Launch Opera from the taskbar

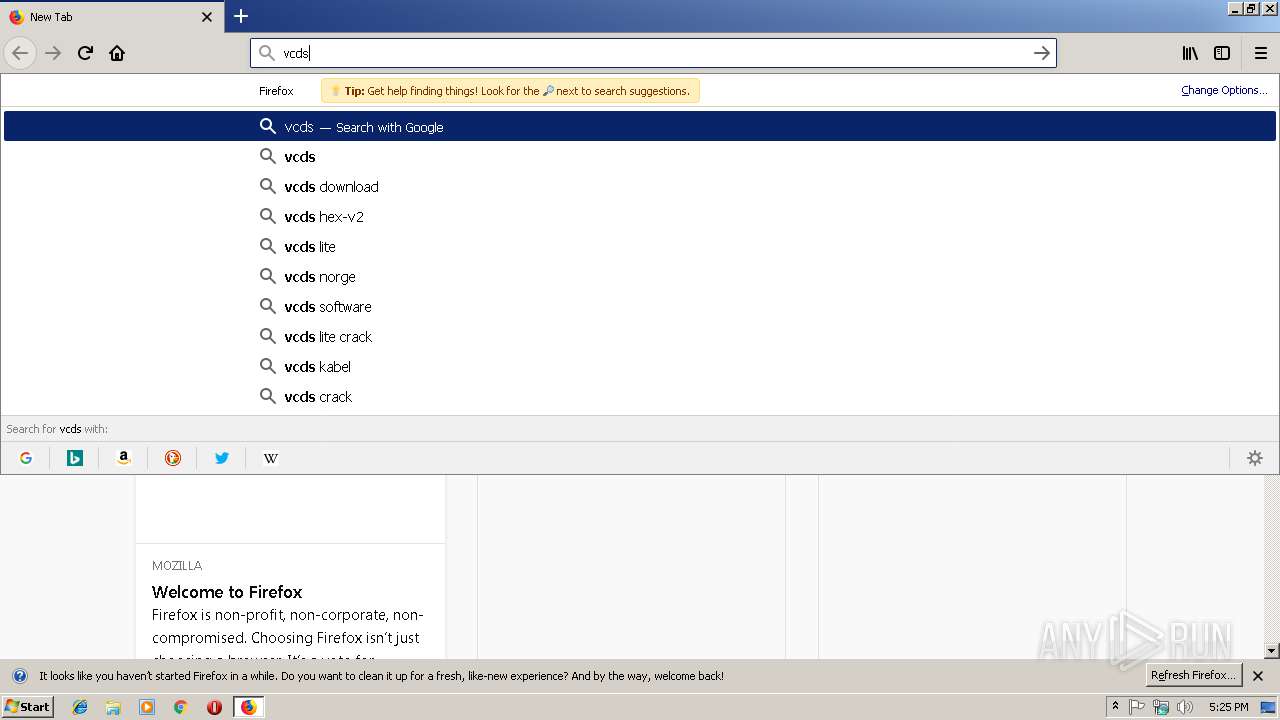pos(214,707)
